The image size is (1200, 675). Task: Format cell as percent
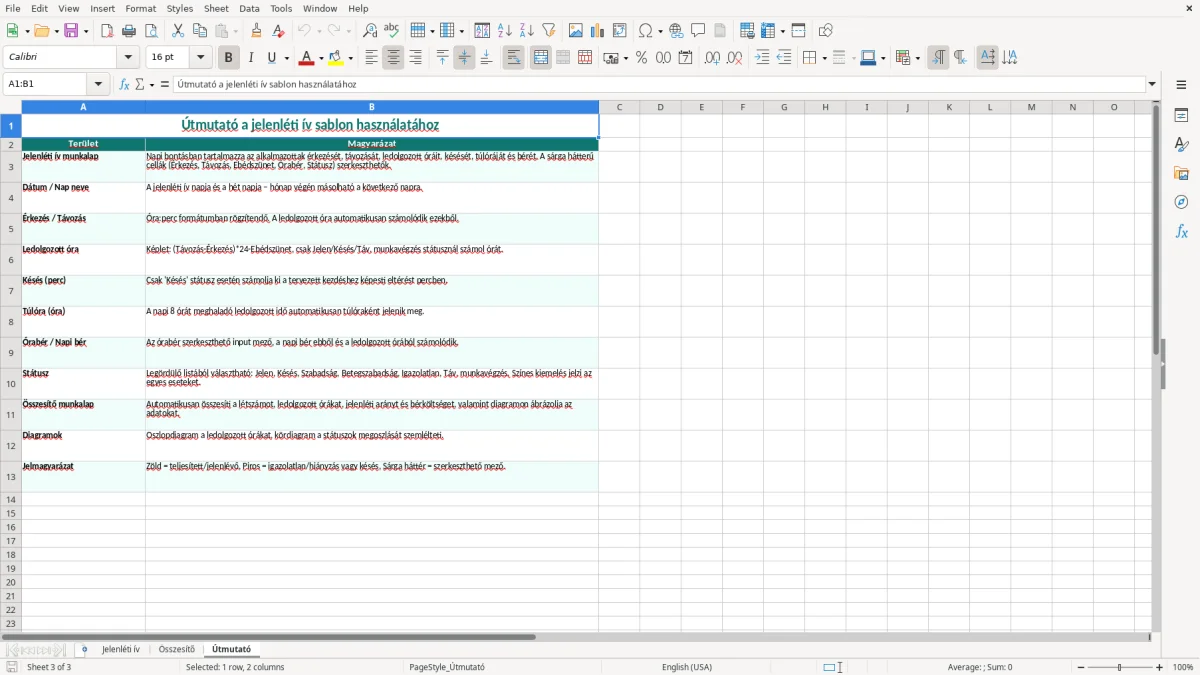[641, 58]
